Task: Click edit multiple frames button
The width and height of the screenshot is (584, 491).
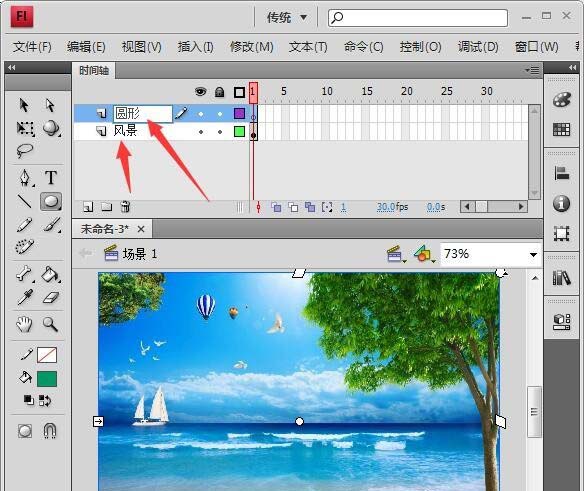Action: [x=310, y=207]
